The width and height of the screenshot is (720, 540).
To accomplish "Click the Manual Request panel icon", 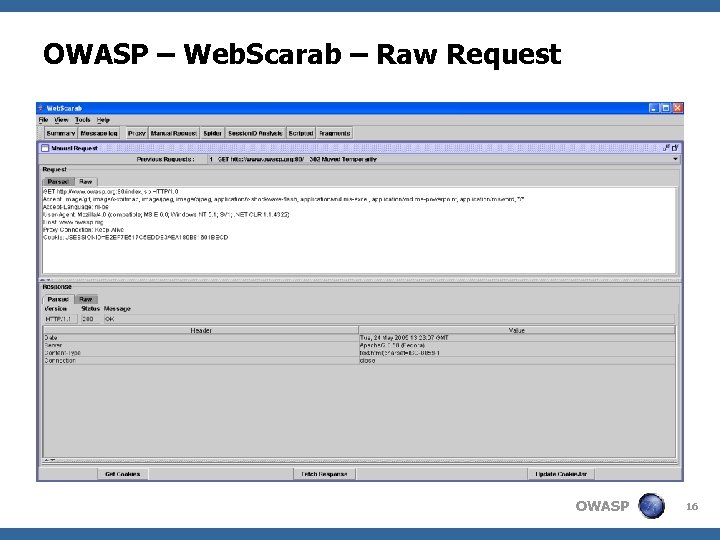I will (45, 148).
